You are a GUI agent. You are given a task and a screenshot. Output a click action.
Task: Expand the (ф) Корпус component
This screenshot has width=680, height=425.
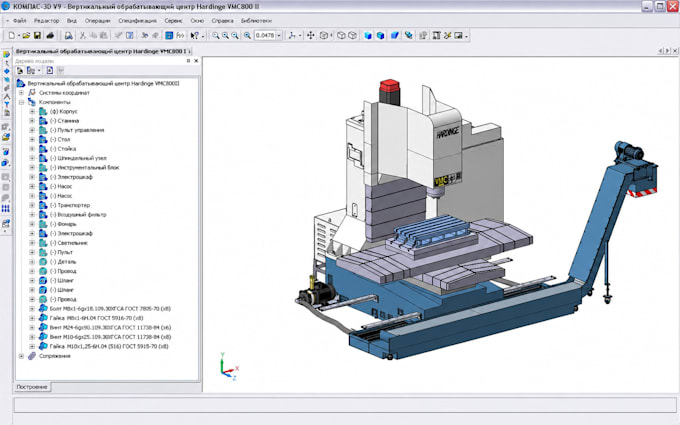click(x=32, y=111)
